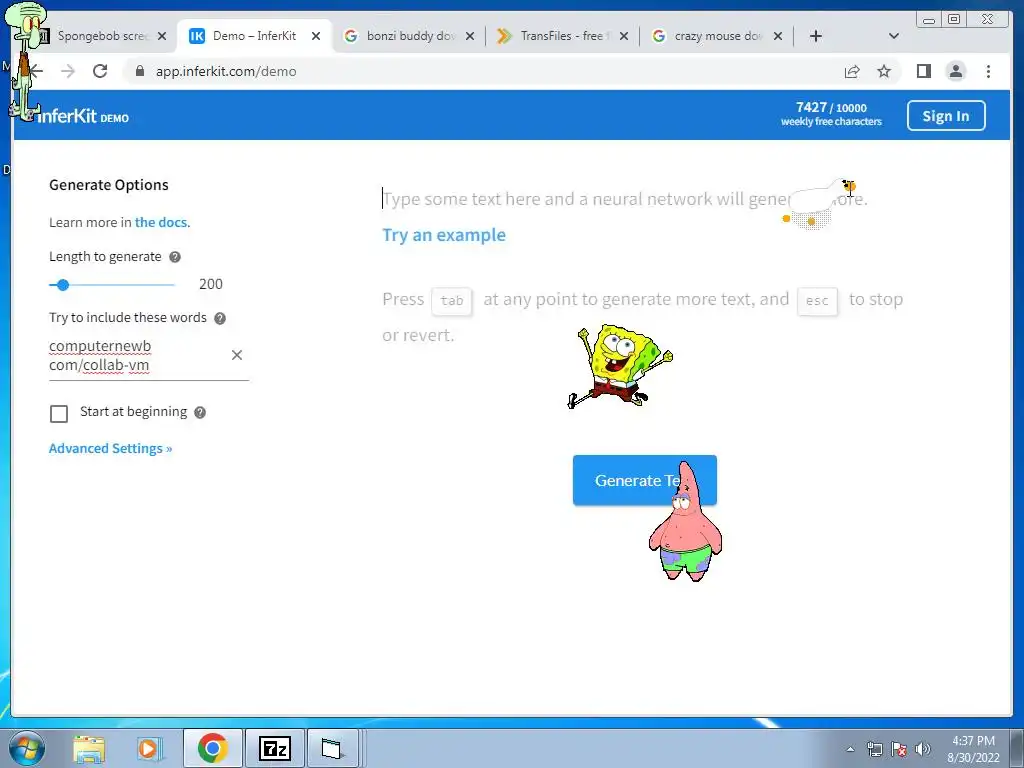This screenshot has height=768, width=1024.
Task: Open the network tray icon
Action: coord(874,749)
